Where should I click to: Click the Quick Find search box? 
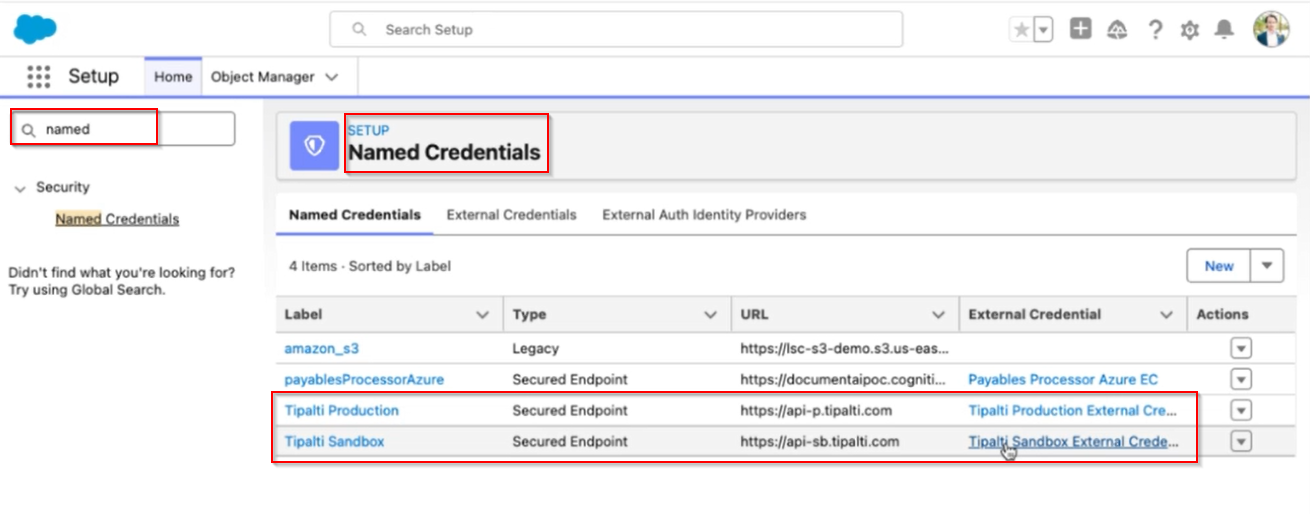click(x=135, y=129)
